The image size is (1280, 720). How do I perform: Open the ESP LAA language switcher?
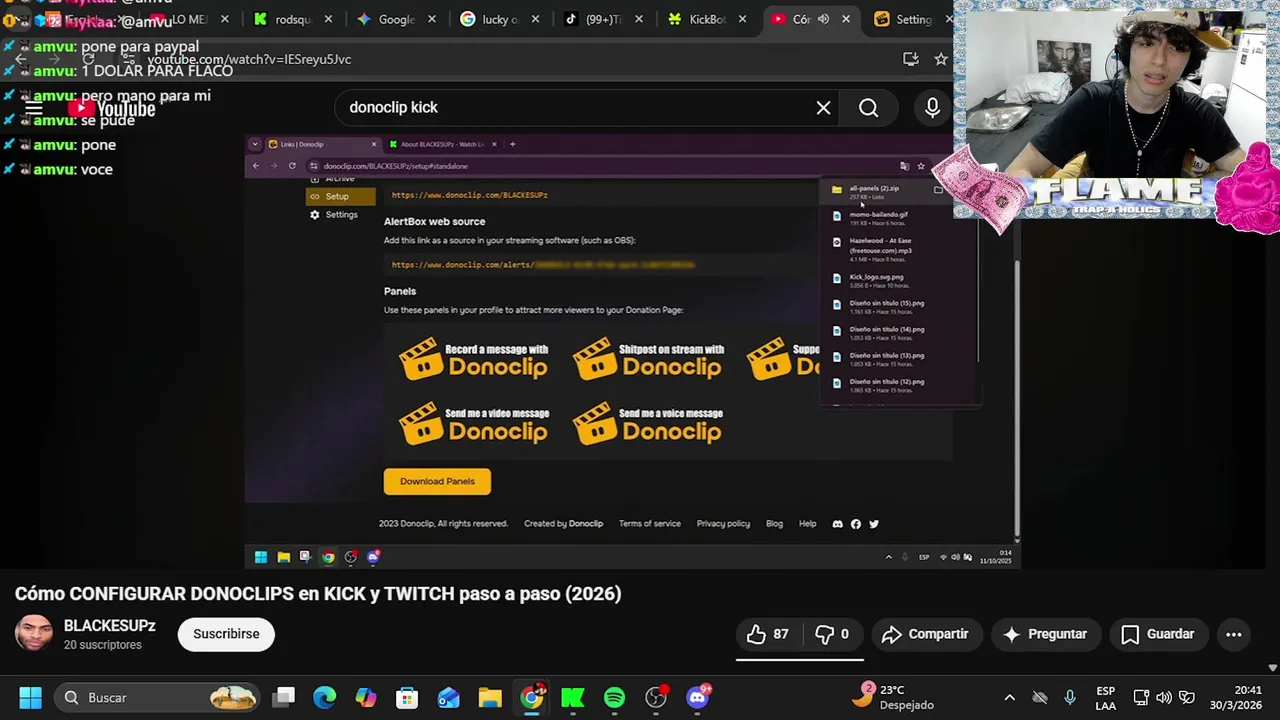click(x=1105, y=697)
